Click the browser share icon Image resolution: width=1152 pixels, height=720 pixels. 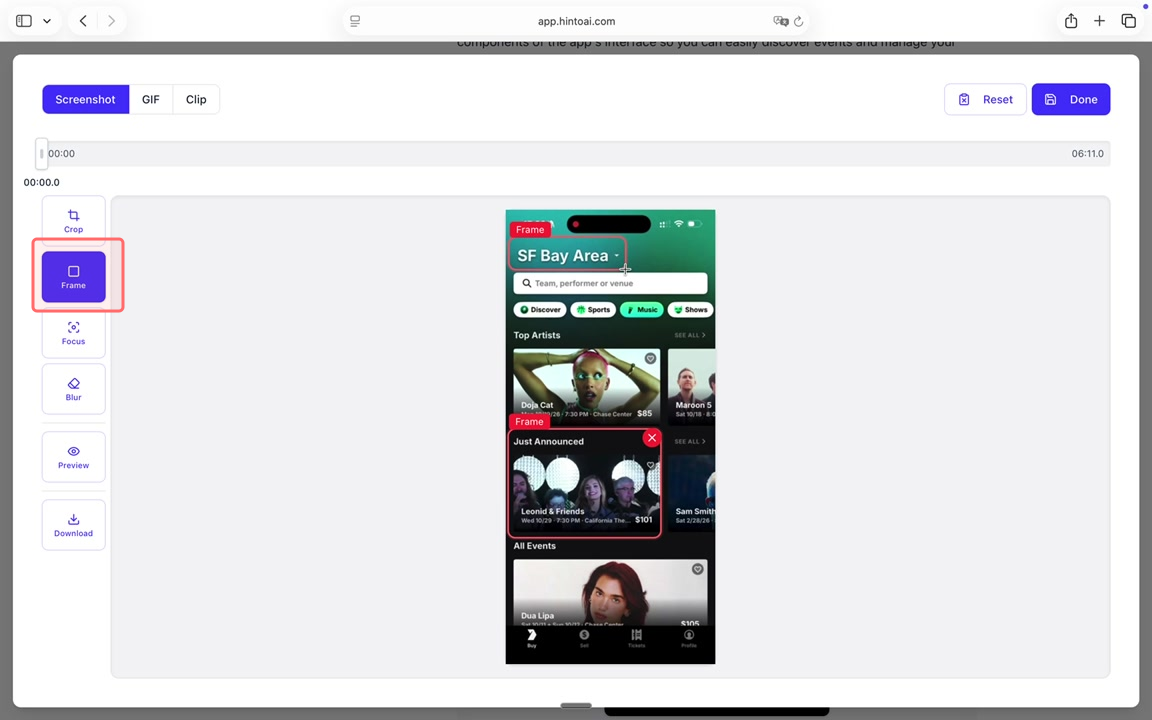click(x=1071, y=21)
